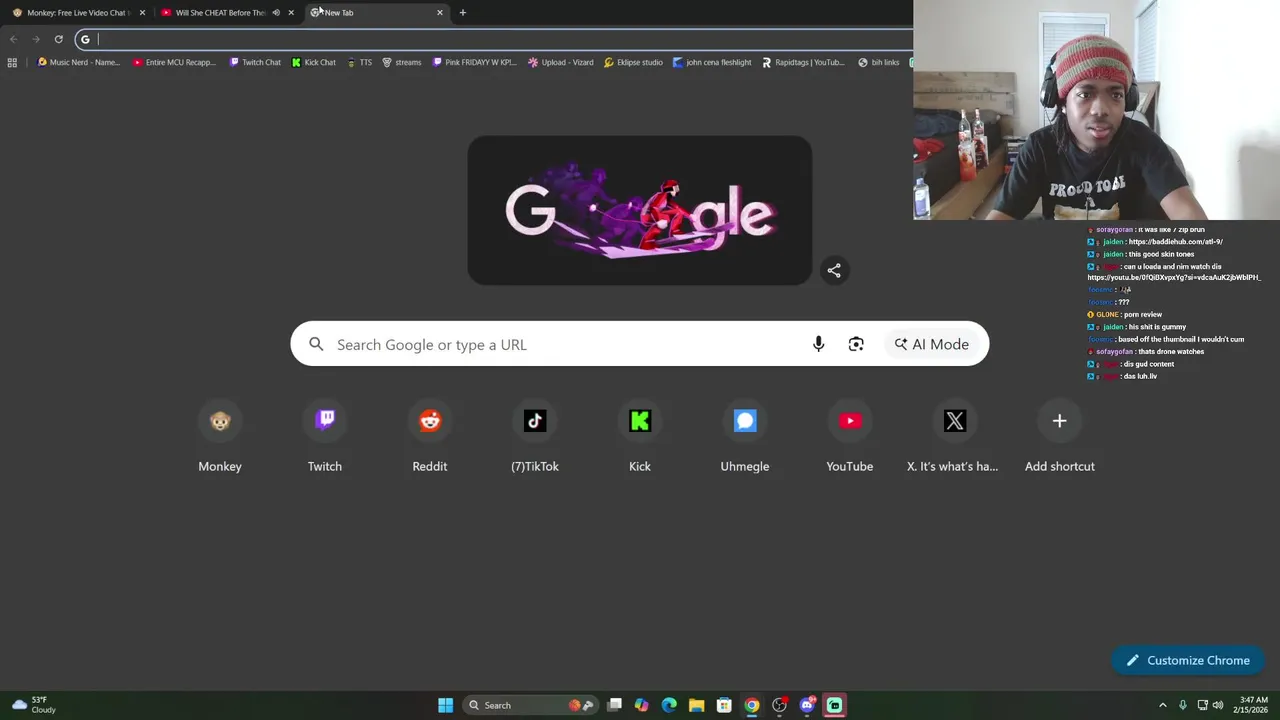Open the Apps grid in bookmarks bar
Screen dimensions: 1280x720
(12, 62)
